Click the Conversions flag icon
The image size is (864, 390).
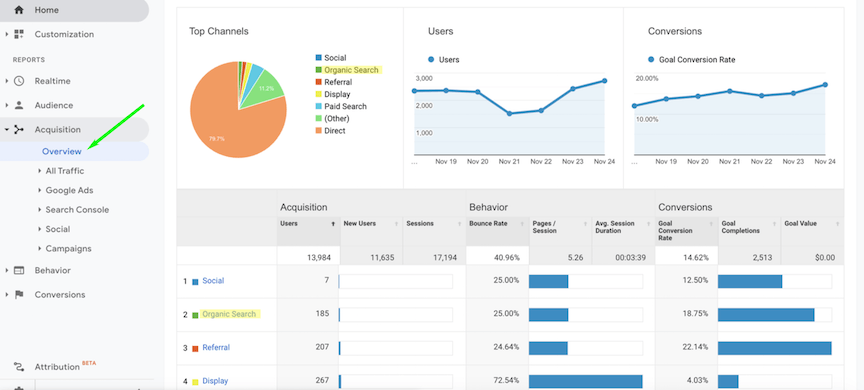point(19,295)
